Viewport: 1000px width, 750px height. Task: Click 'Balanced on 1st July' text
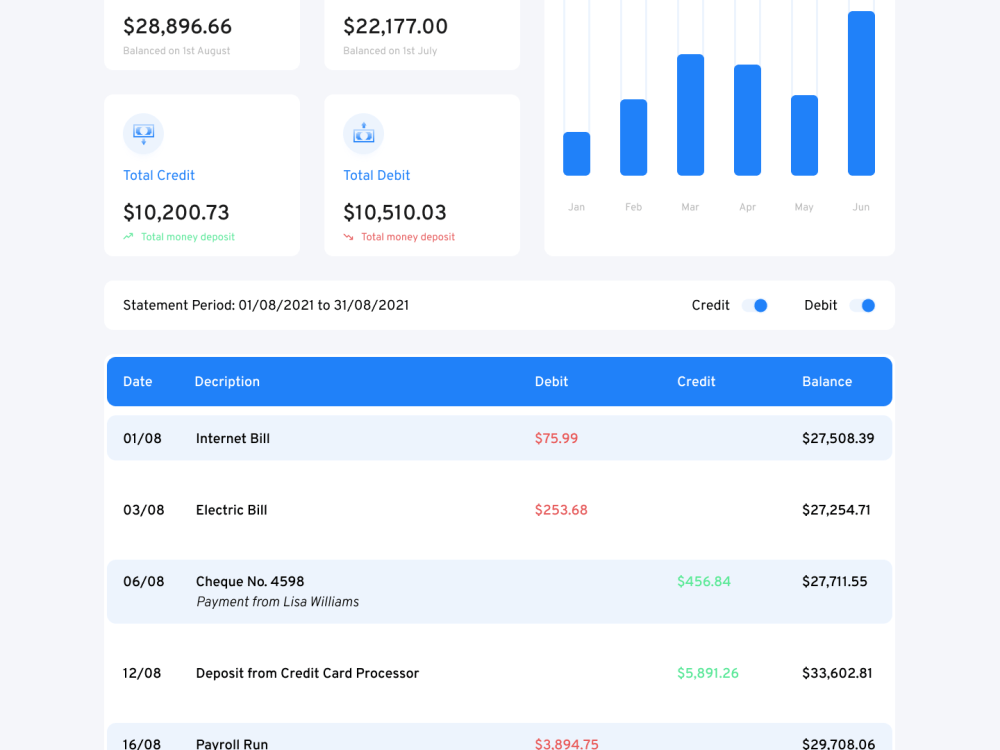[390, 51]
